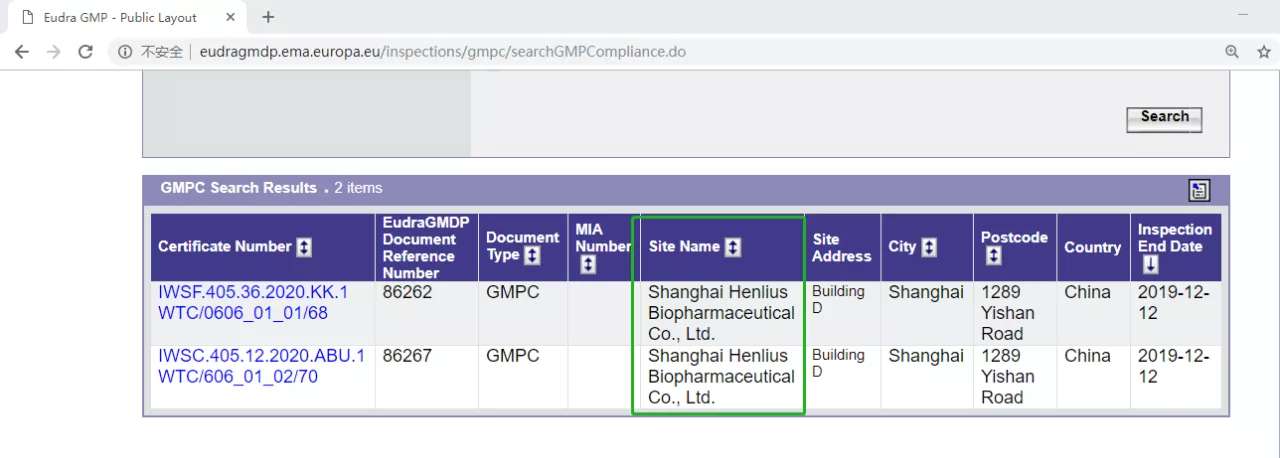Image resolution: width=1280 pixels, height=458 pixels.
Task: Select the Eudra GMP - Public Layout tab
Action: click(120, 17)
